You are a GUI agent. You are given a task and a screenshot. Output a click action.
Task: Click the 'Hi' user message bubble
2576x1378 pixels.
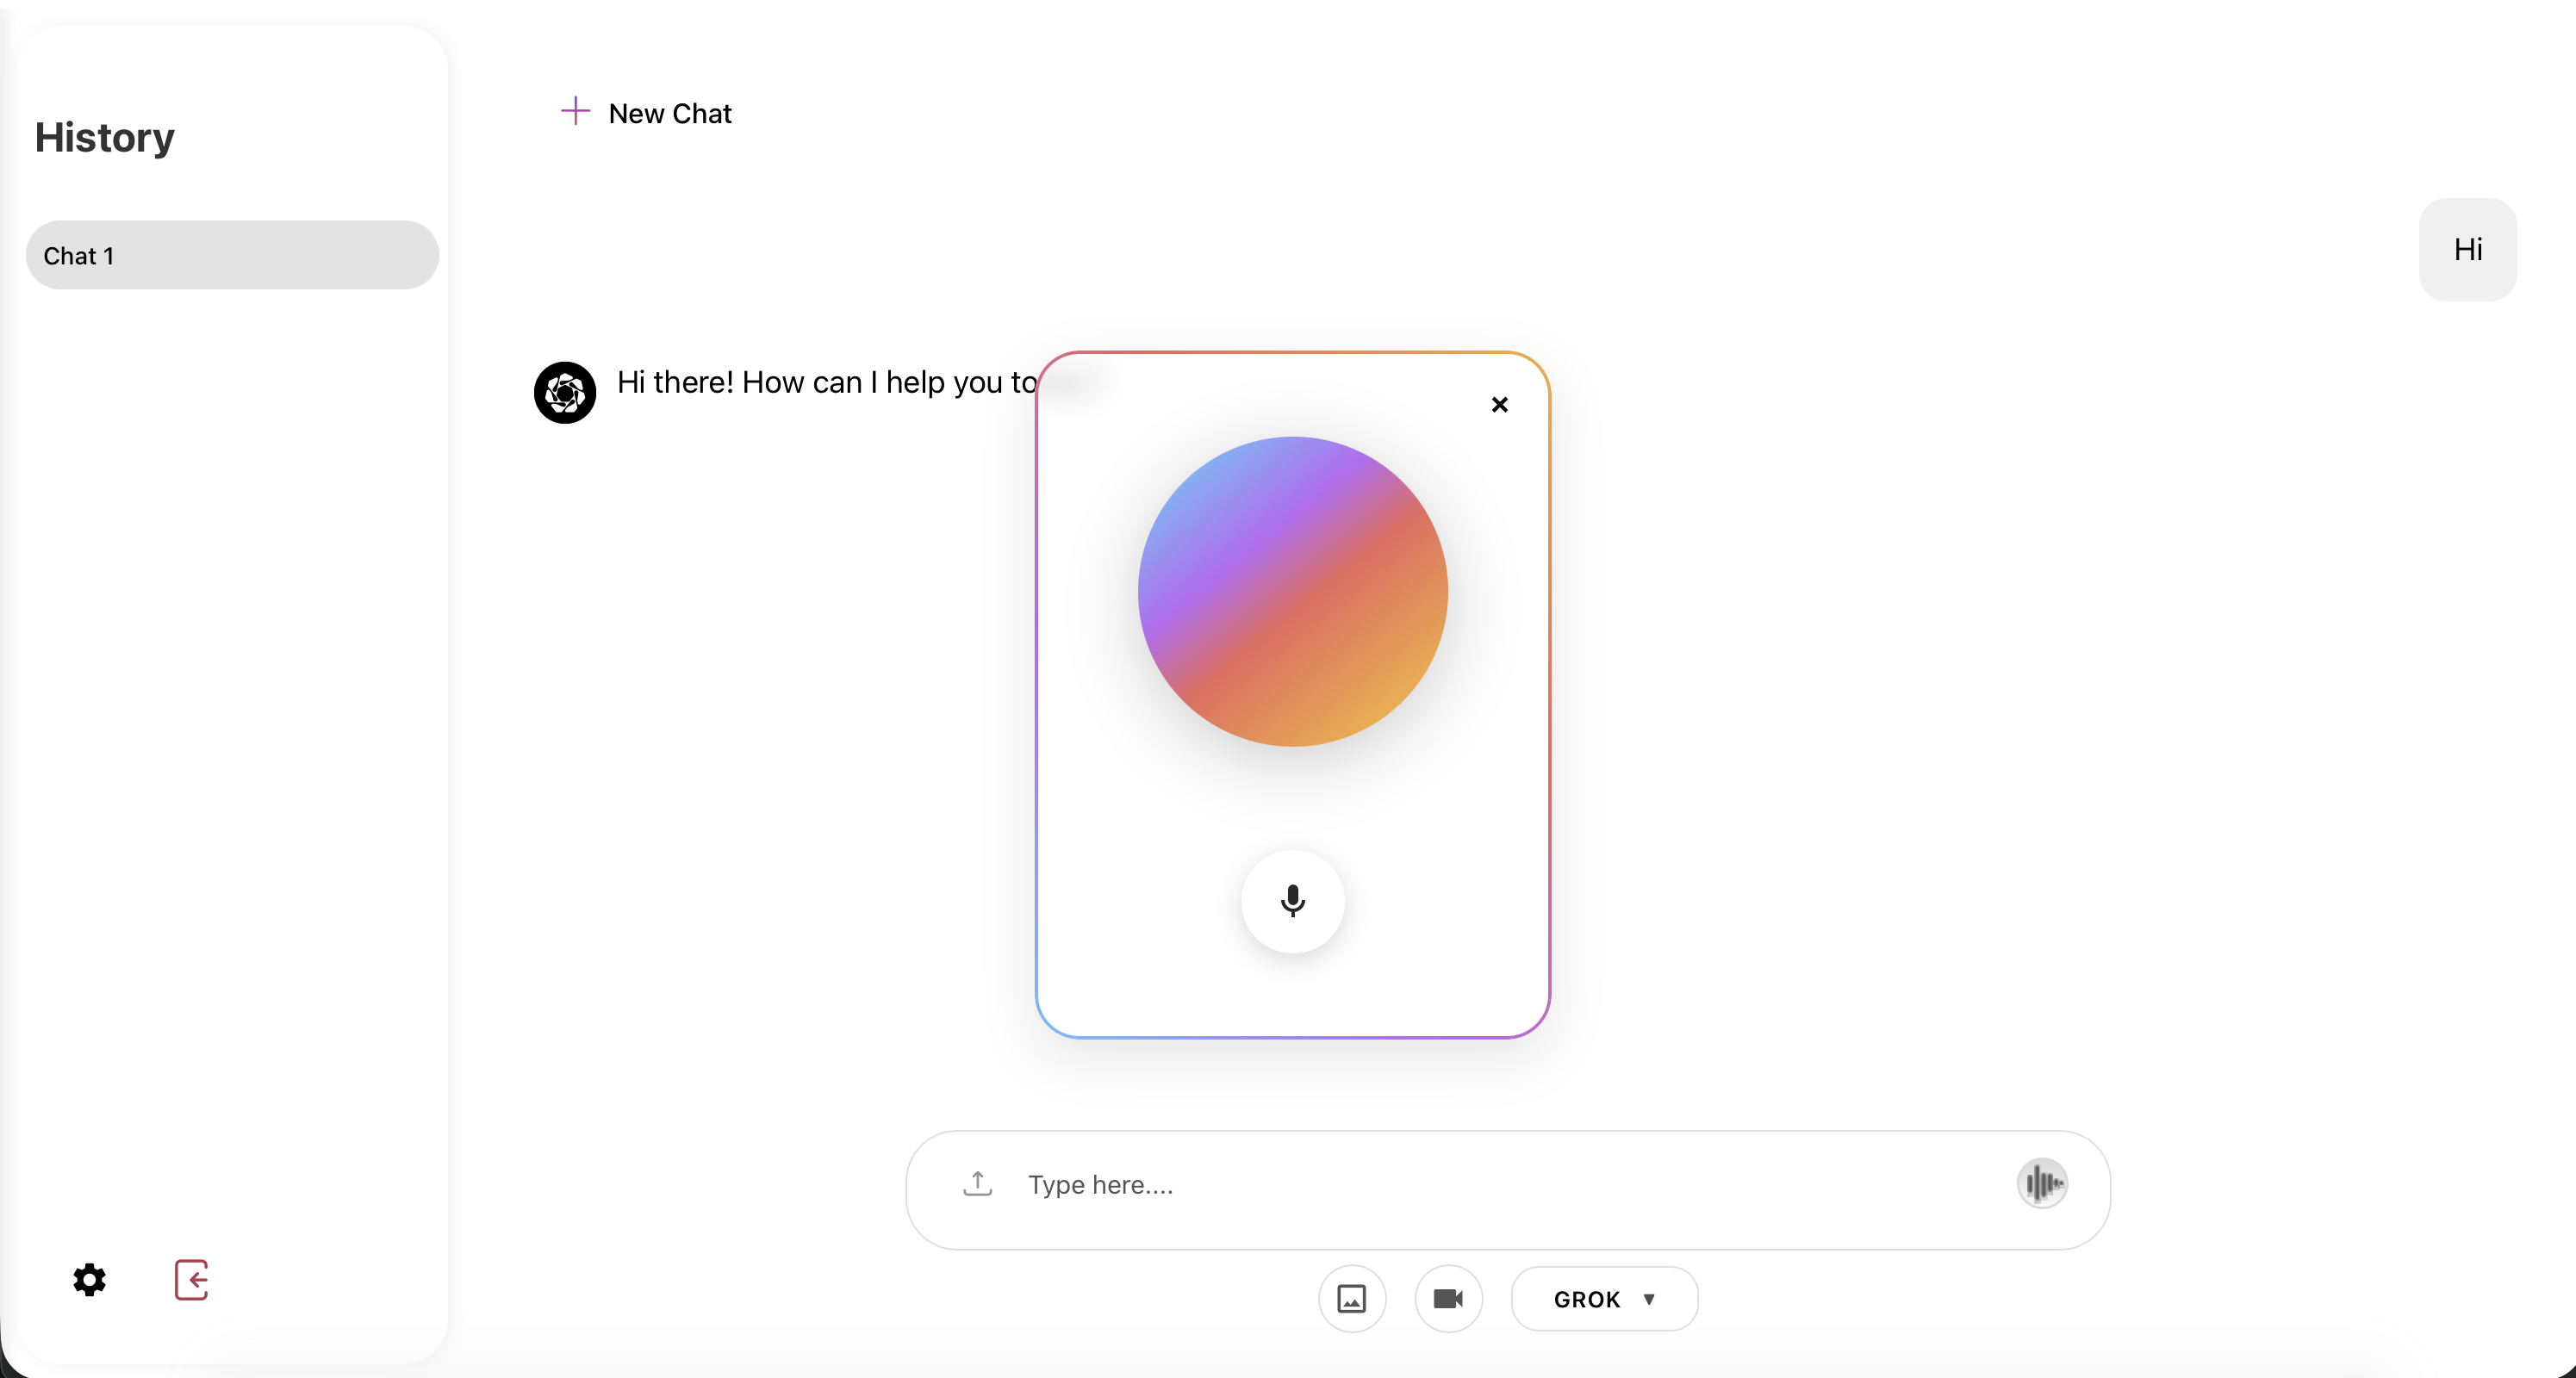point(2467,249)
